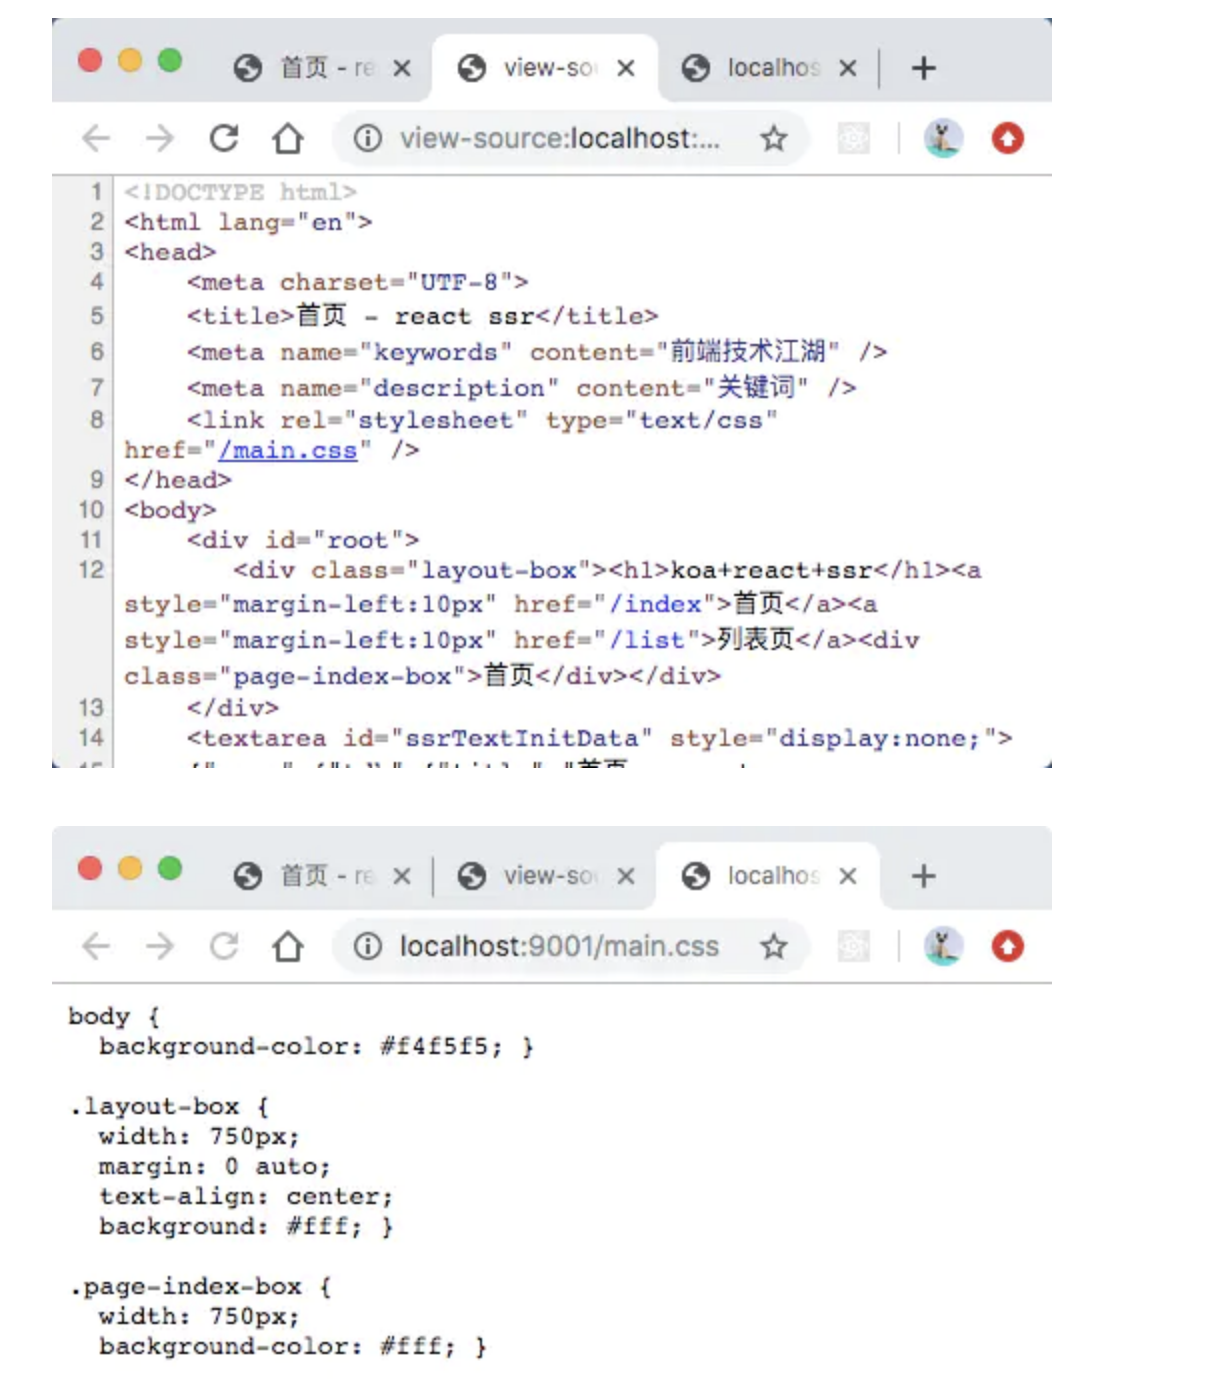Bookmark the main.css page with the star
The image size is (1222, 1392).
tap(773, 946)
